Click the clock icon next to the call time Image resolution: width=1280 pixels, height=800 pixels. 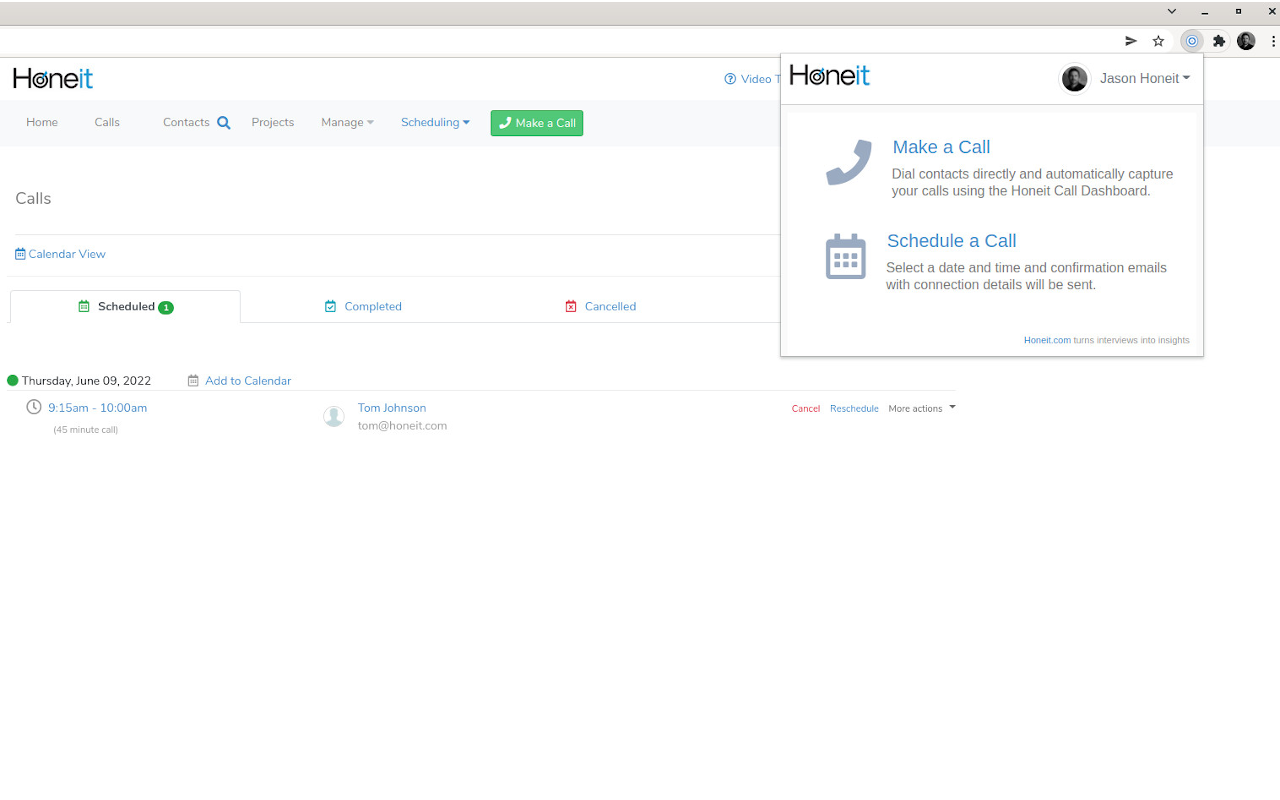[x=33, y=407]
